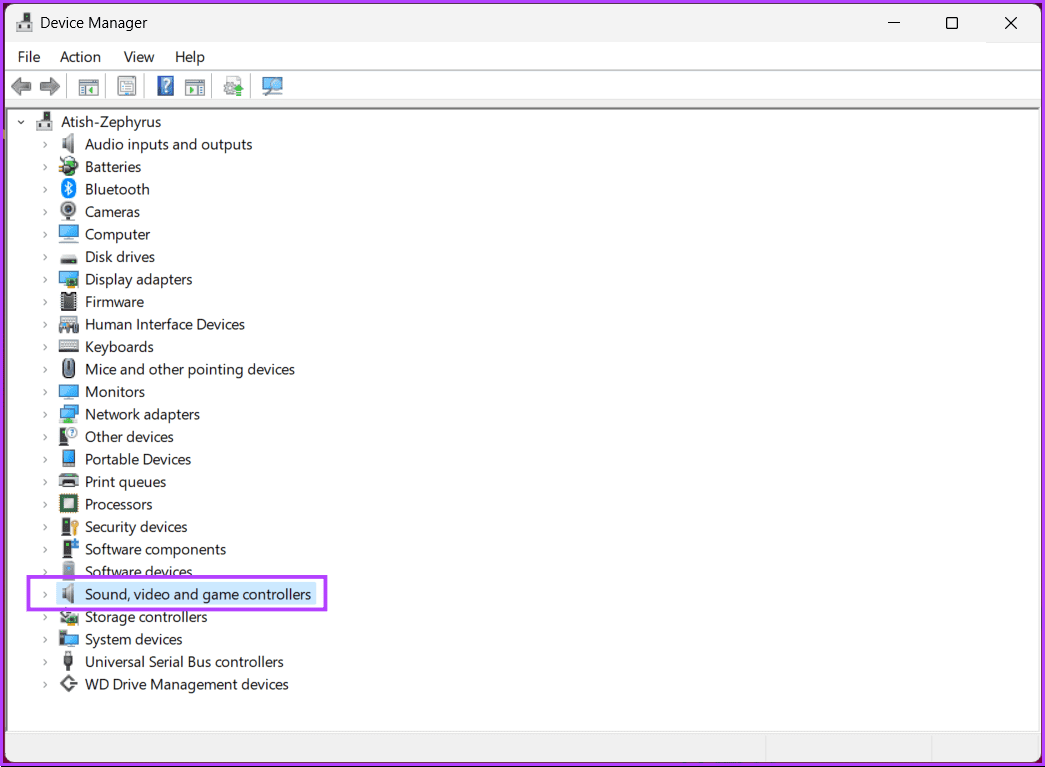Image resolution: width=1045 pixels, height=767 pixels.
Task: Click the Scan for hardware changes icon
Action: tap(233, 86)
